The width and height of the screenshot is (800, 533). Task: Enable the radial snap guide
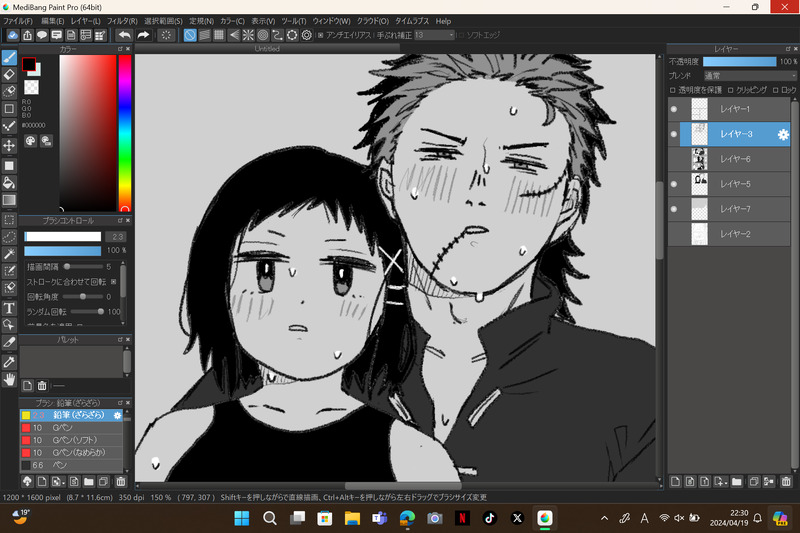point(248,35)
